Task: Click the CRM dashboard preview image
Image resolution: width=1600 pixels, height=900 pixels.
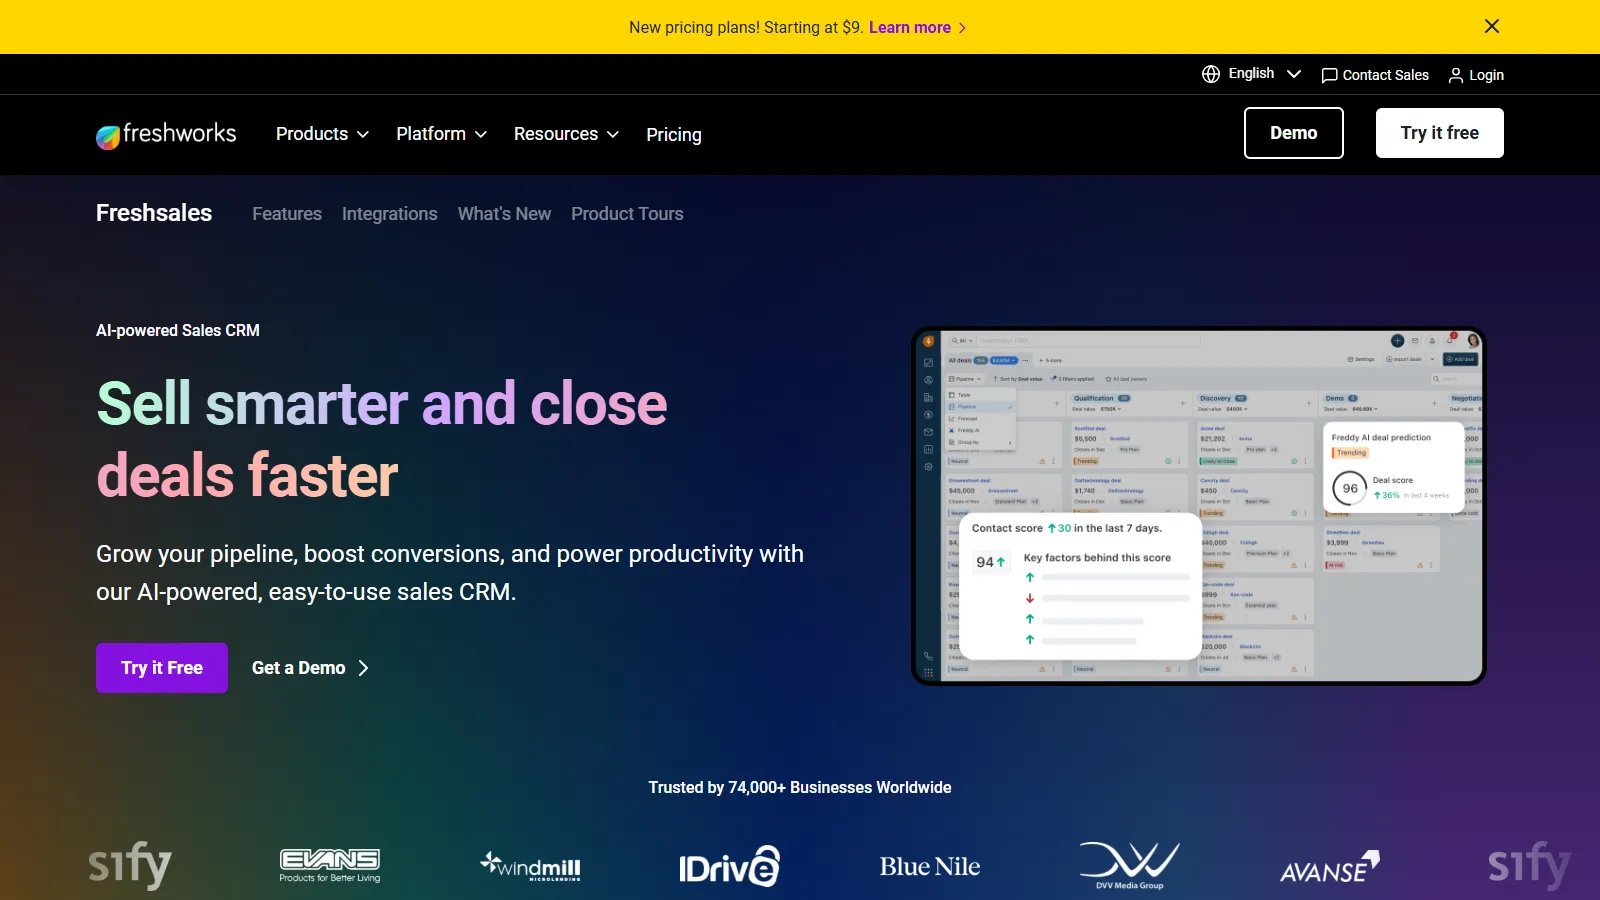Action: point(1198,506)
